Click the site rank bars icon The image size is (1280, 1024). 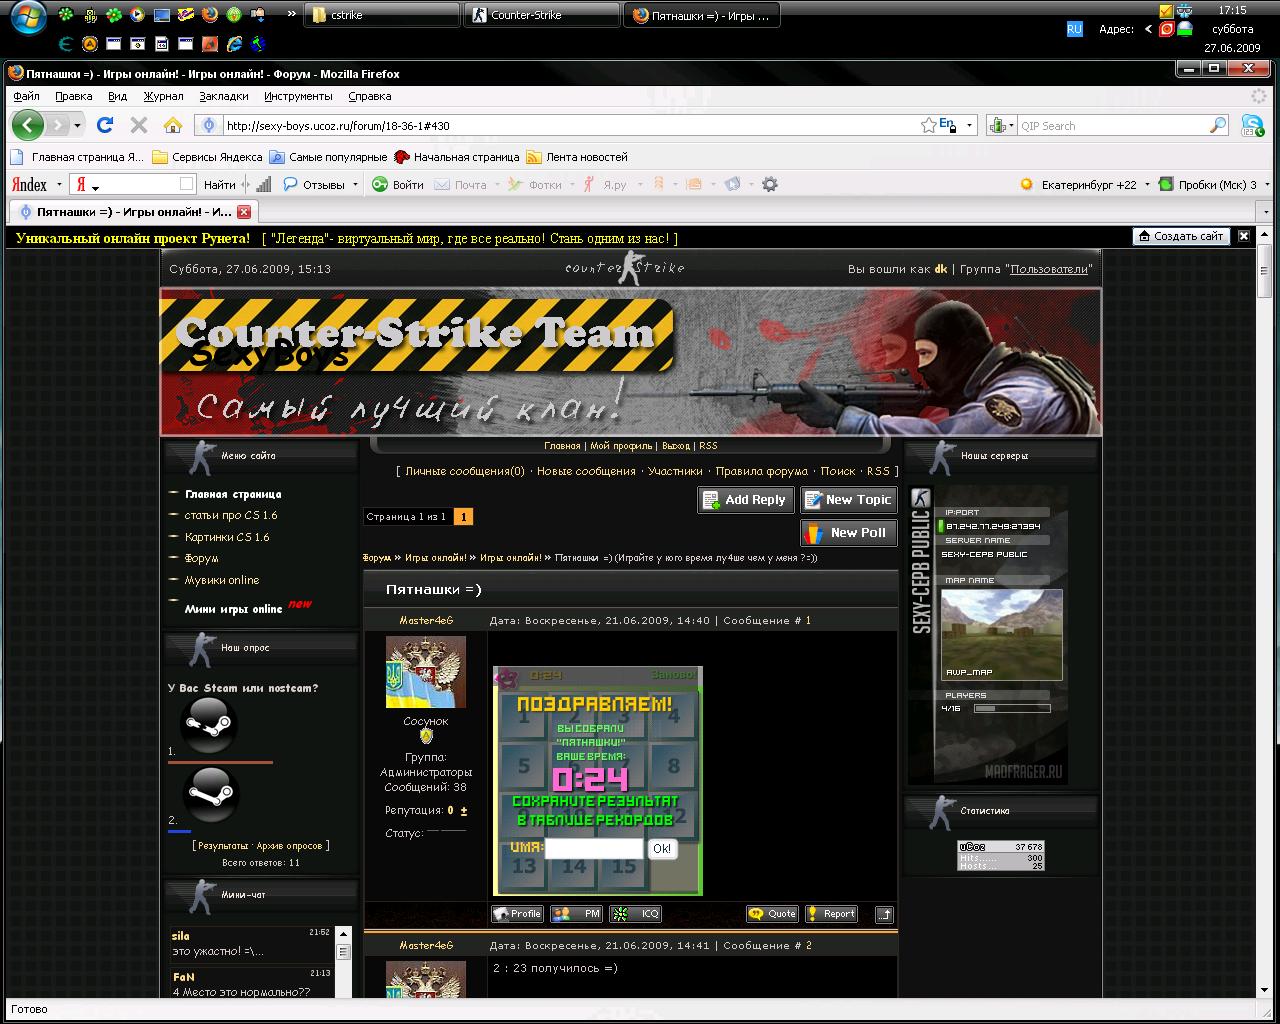pyautogui.click(x=263, y=184)
